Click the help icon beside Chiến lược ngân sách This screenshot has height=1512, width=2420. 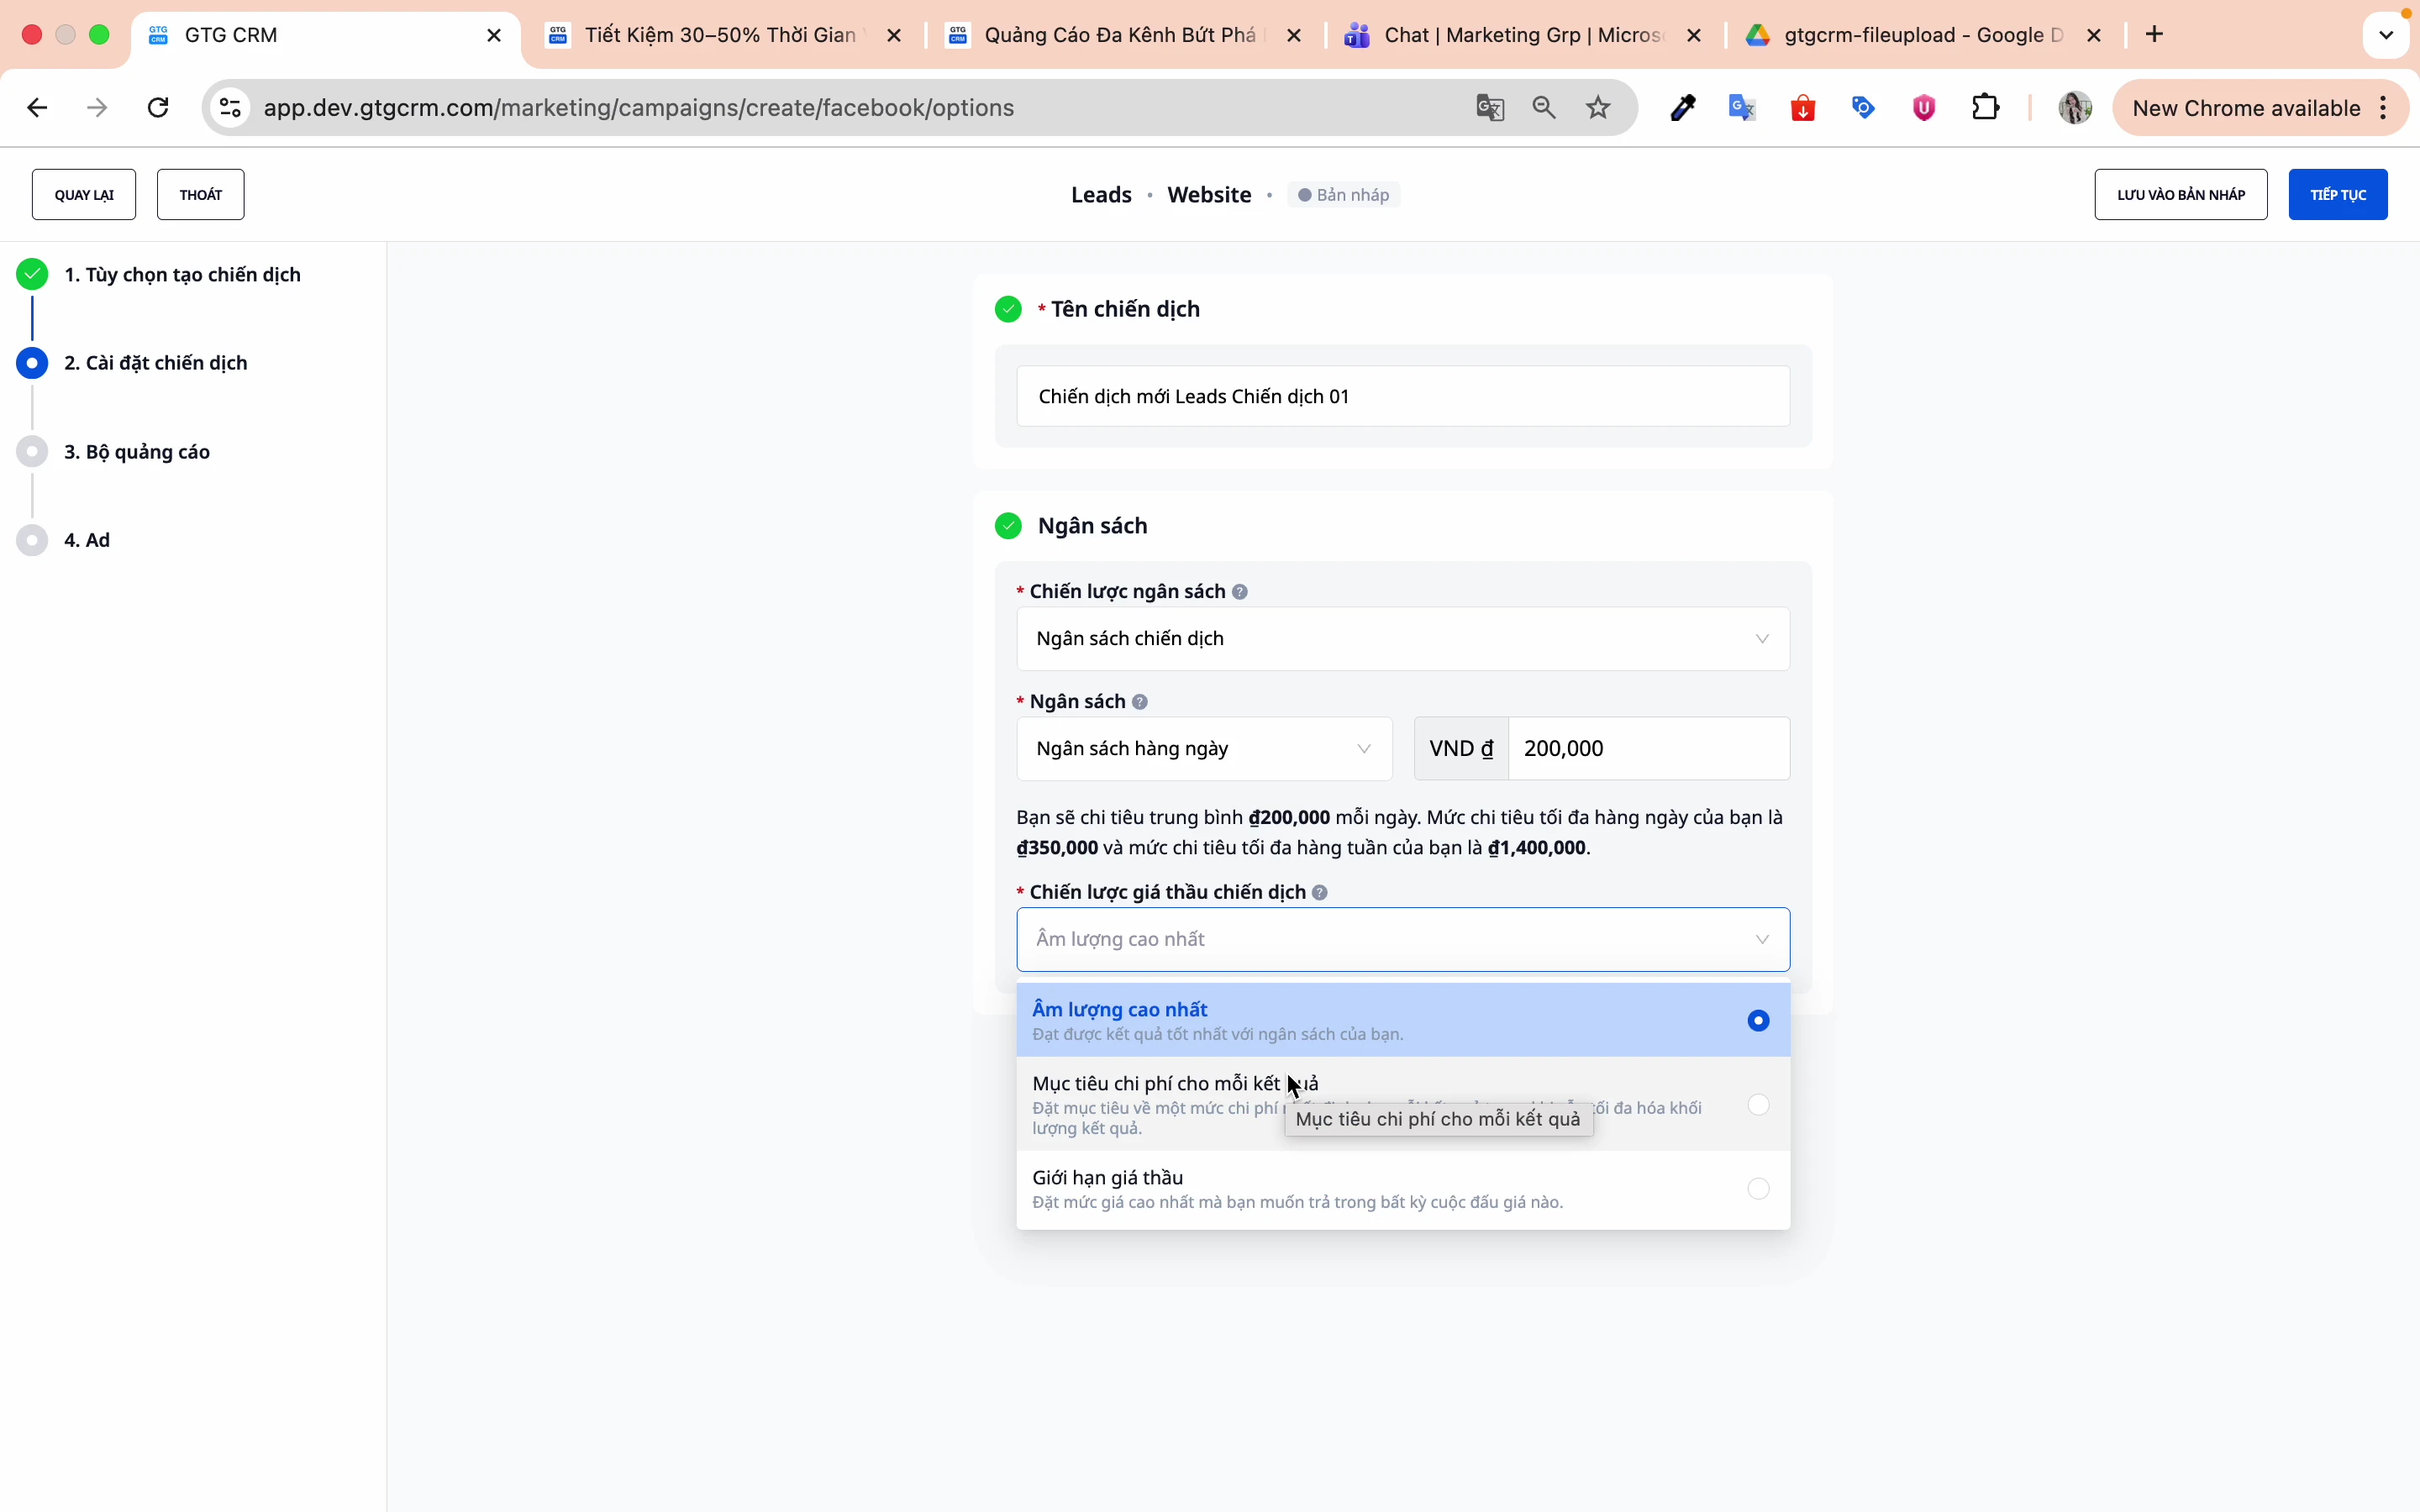1240,592
